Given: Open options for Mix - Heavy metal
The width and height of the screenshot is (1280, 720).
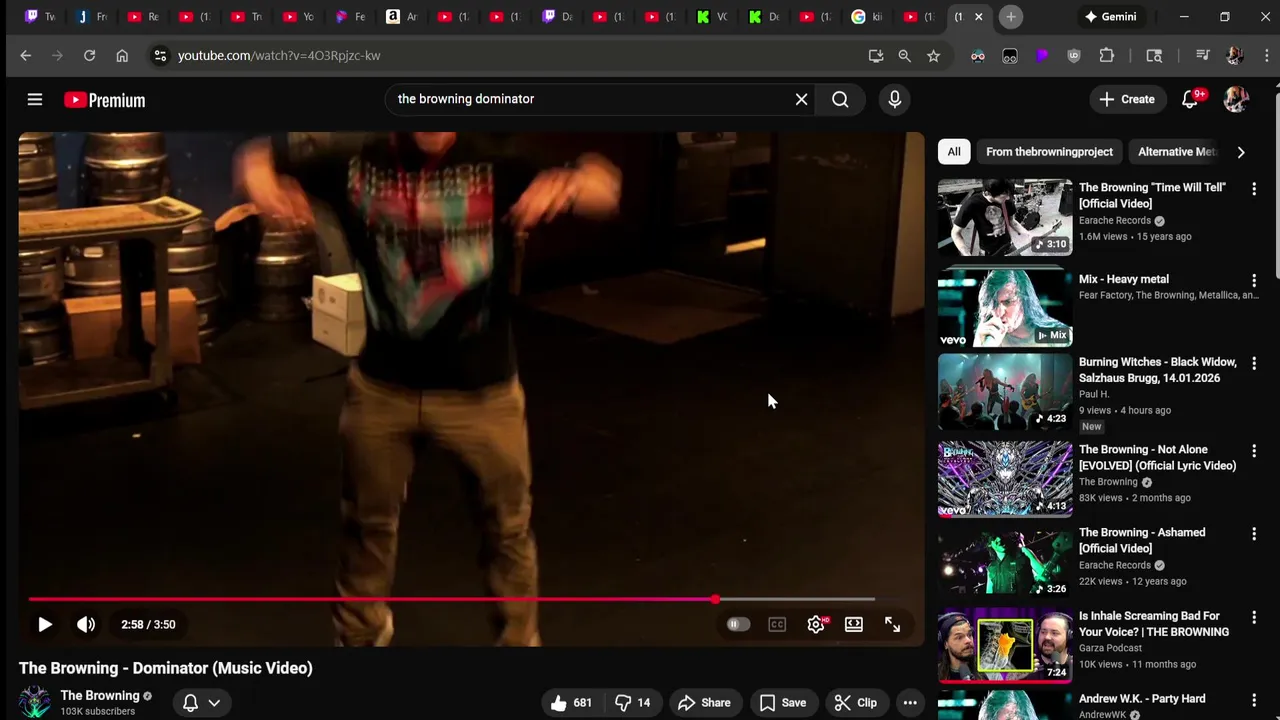Looking at the screenshot, I should [x=1254, y=280].
